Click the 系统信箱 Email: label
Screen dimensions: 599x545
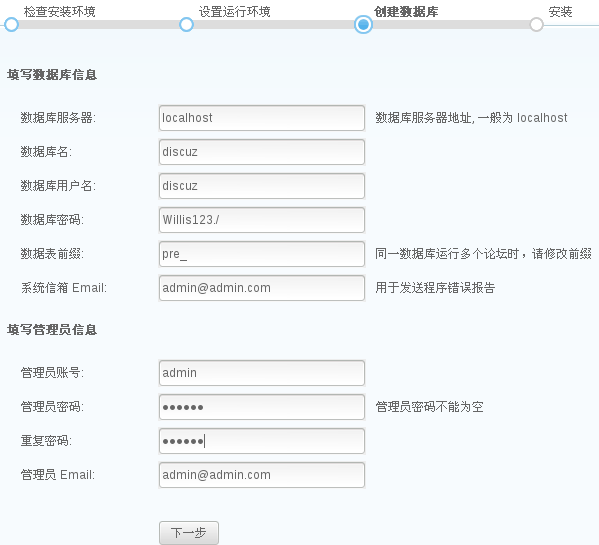(64, 288)
